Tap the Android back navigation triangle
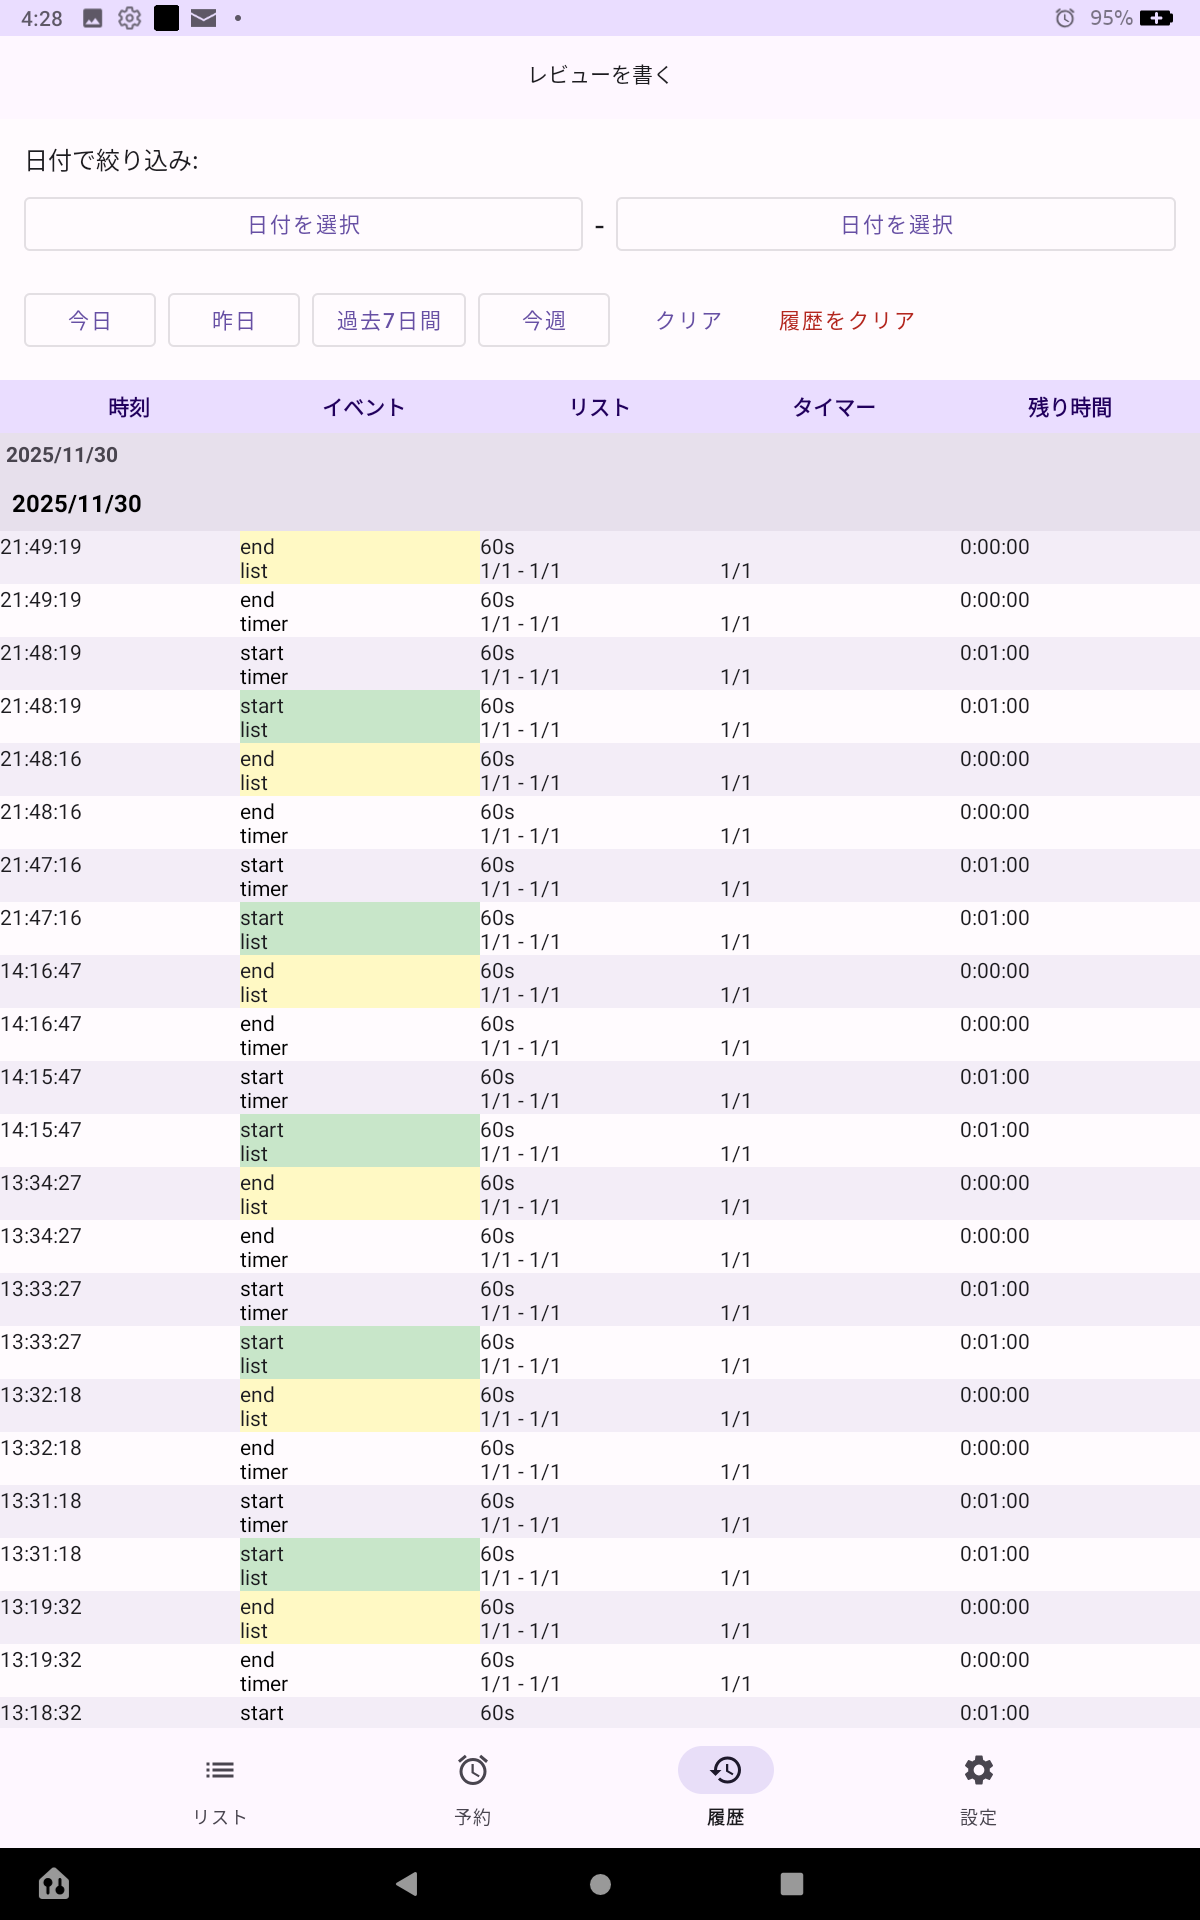The image size is (1200, 1920). click(x=407, y=1884)
